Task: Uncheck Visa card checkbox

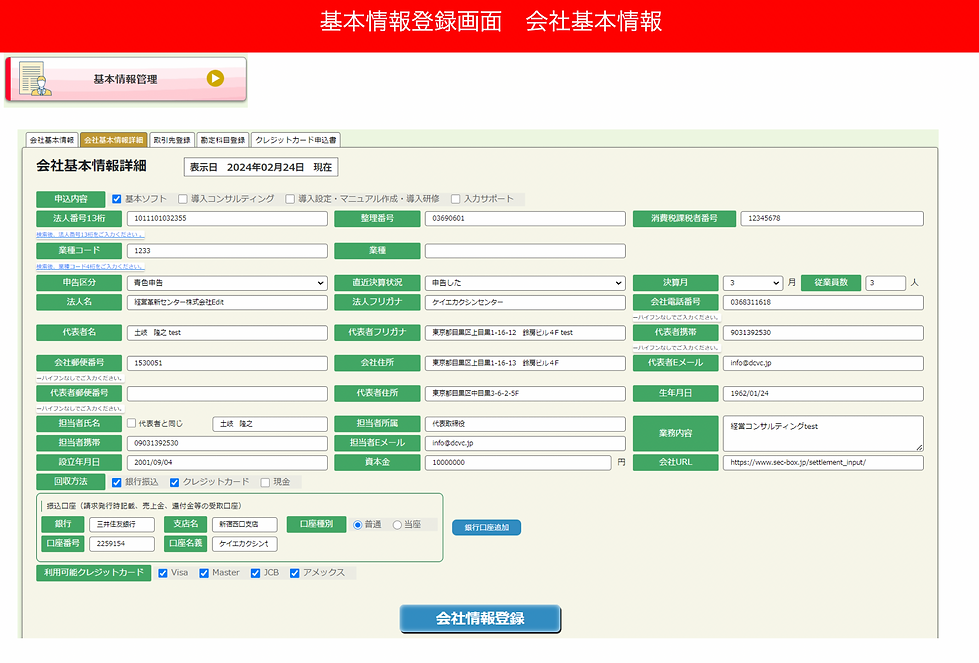Action: pyautogui.click(x=163, y=573)
